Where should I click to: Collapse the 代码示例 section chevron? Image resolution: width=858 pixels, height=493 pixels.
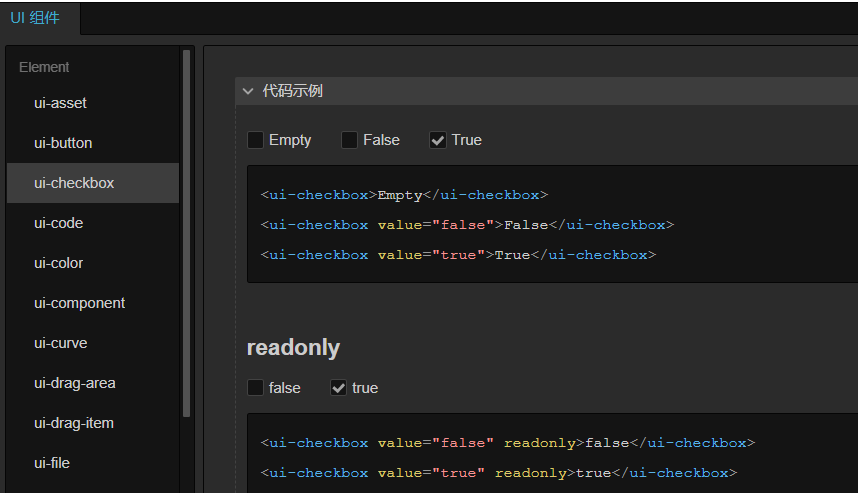click(248, 91)
